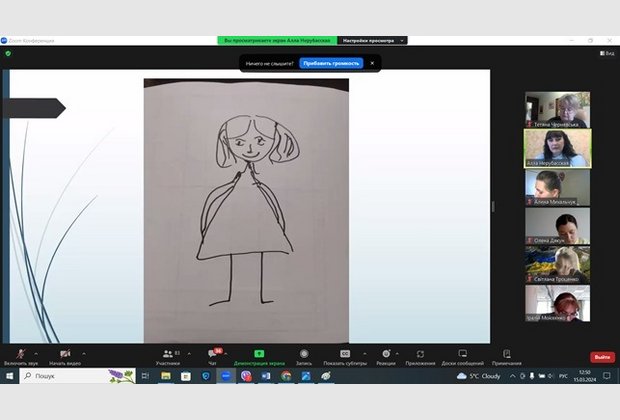
Task: Start camera with Начать видео button
Action: [x=64, y=355]
